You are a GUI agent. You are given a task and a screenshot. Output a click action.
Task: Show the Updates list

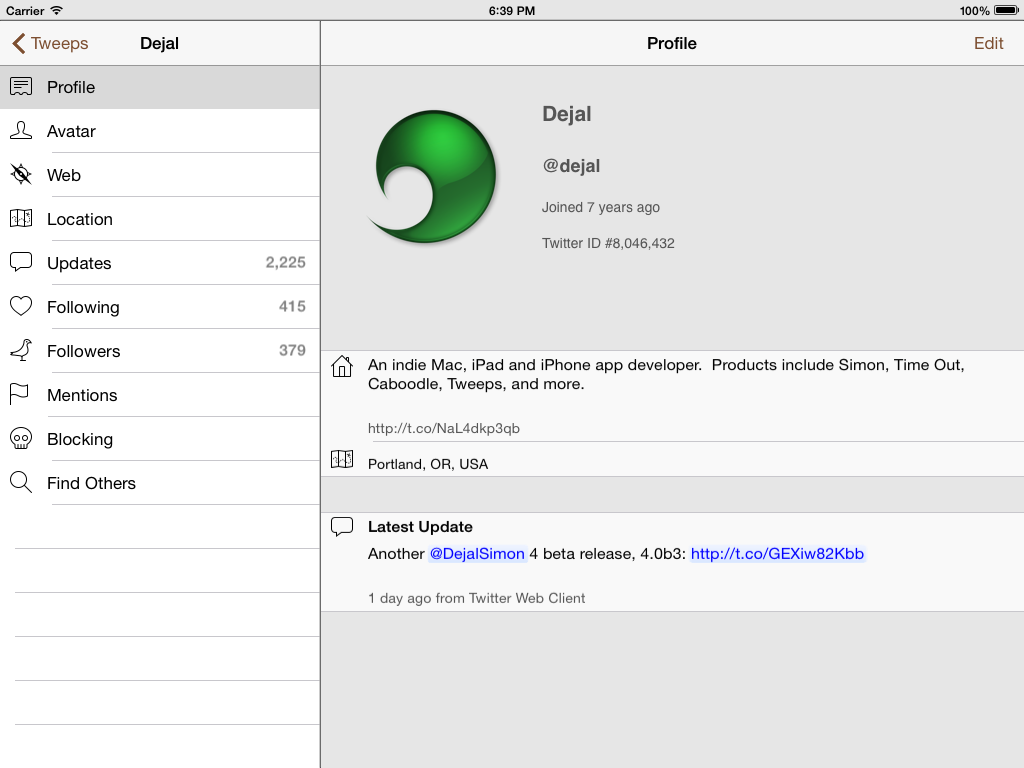click(x=160, y=263)
